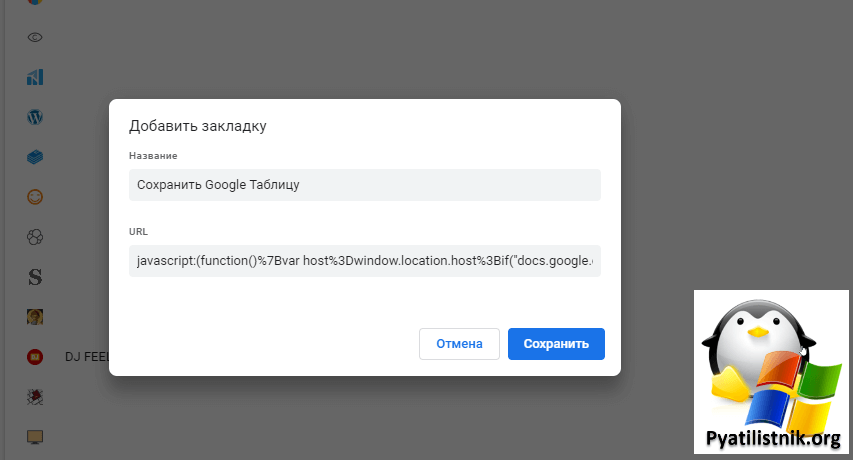Select the bar chart bookmark icon
Screen dimensions: 853x460
click(x=35, y=77)
